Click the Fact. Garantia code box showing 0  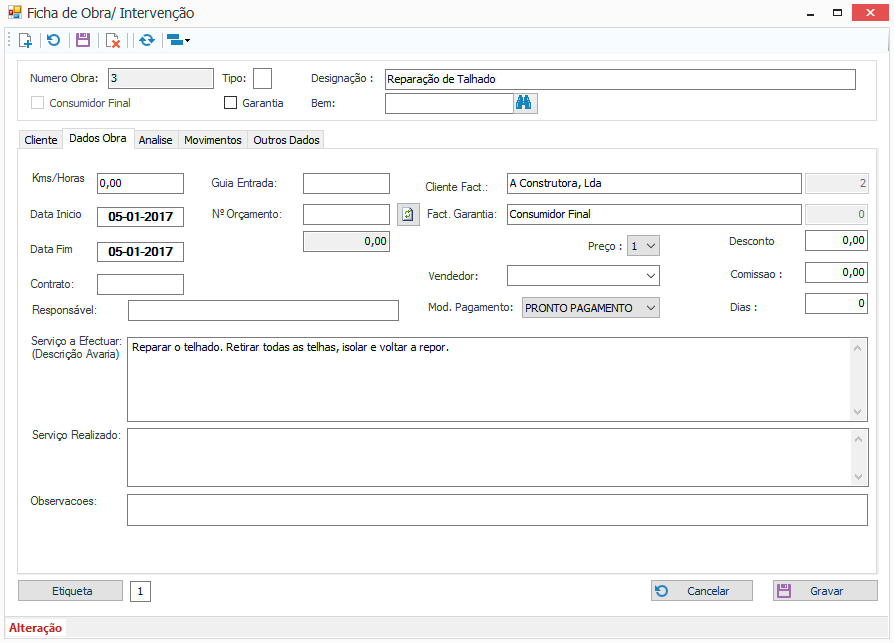coord(837,215)
